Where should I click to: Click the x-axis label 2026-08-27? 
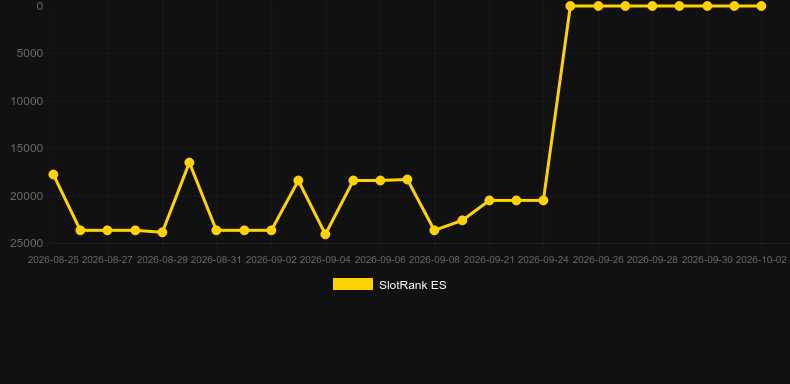tap(107, 260)
